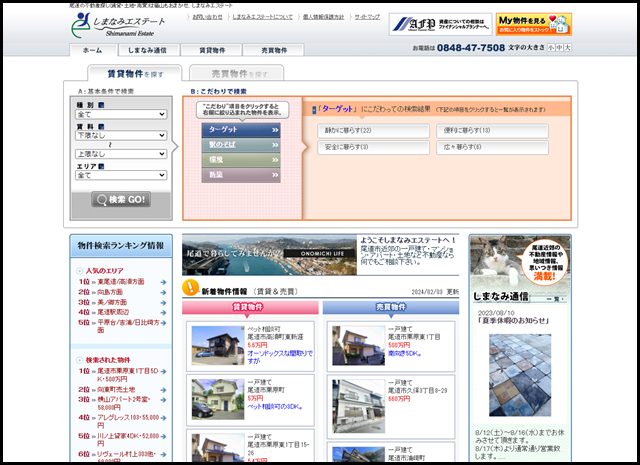Click the help icon next to 賃料
Screen dimensions: 640x465
(x=101, y=127)
